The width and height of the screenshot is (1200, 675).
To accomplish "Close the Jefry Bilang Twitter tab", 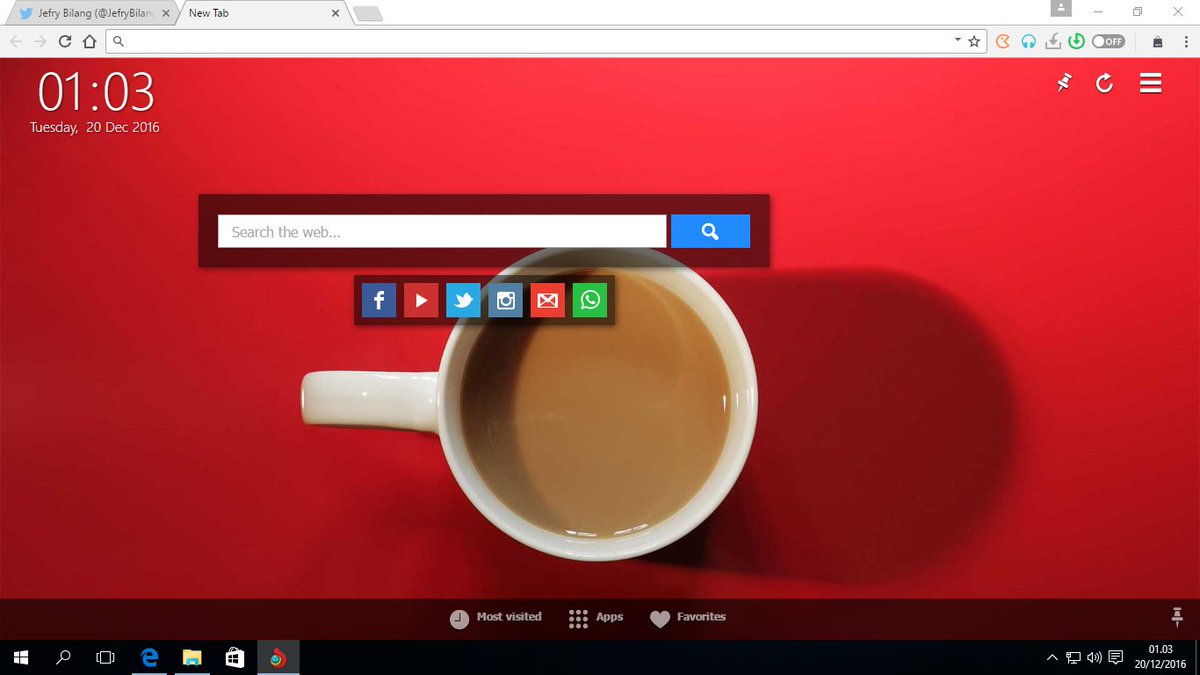I will pos(166,14).
